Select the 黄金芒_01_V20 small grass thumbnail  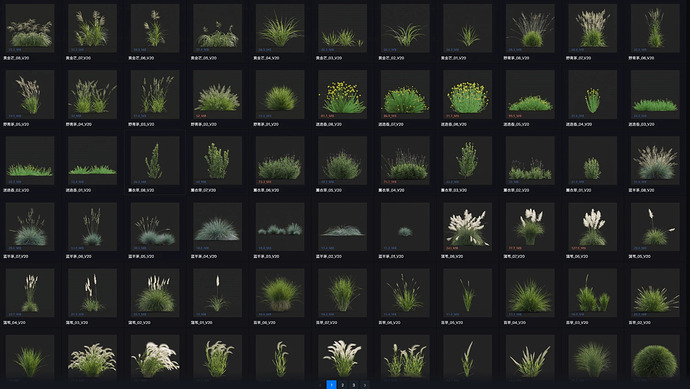[x=467, y=28]
